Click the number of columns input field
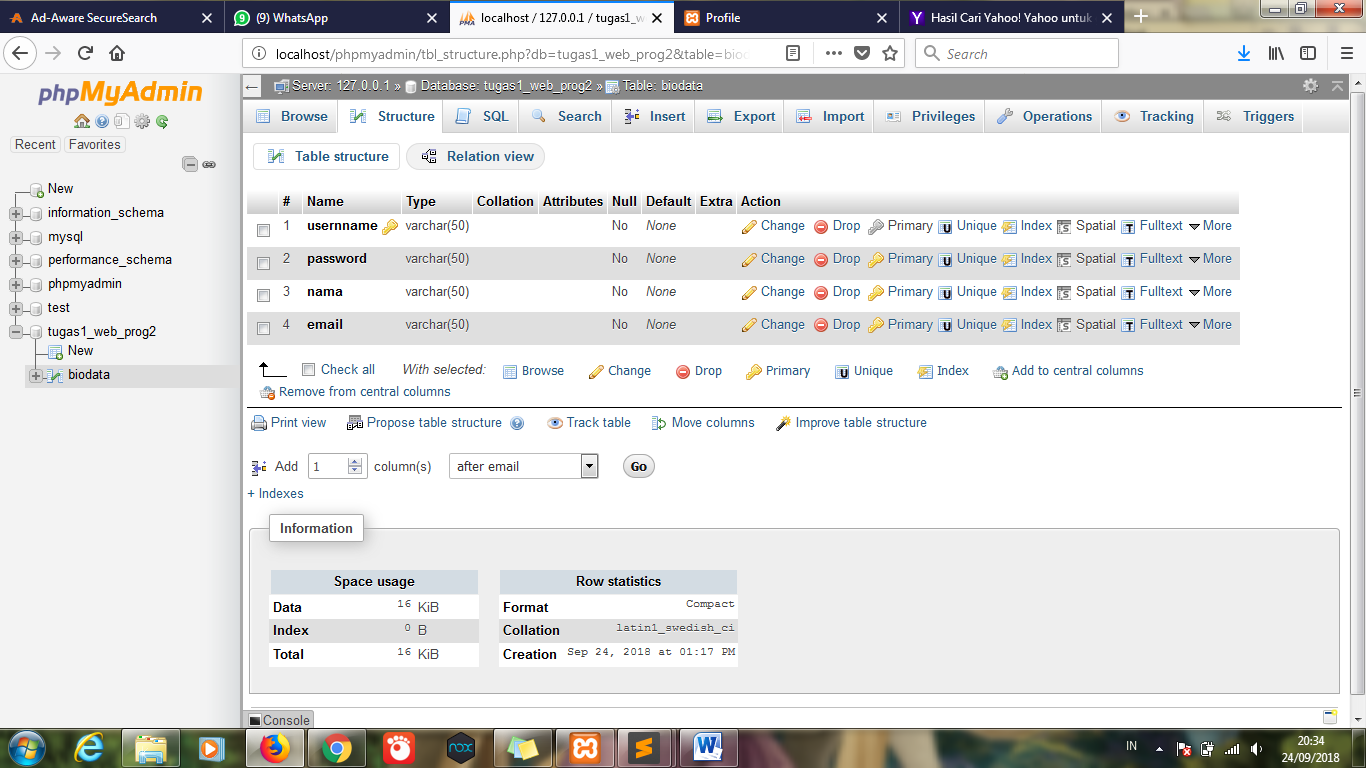Screen dimensions: 1366x768 [337, 466]
